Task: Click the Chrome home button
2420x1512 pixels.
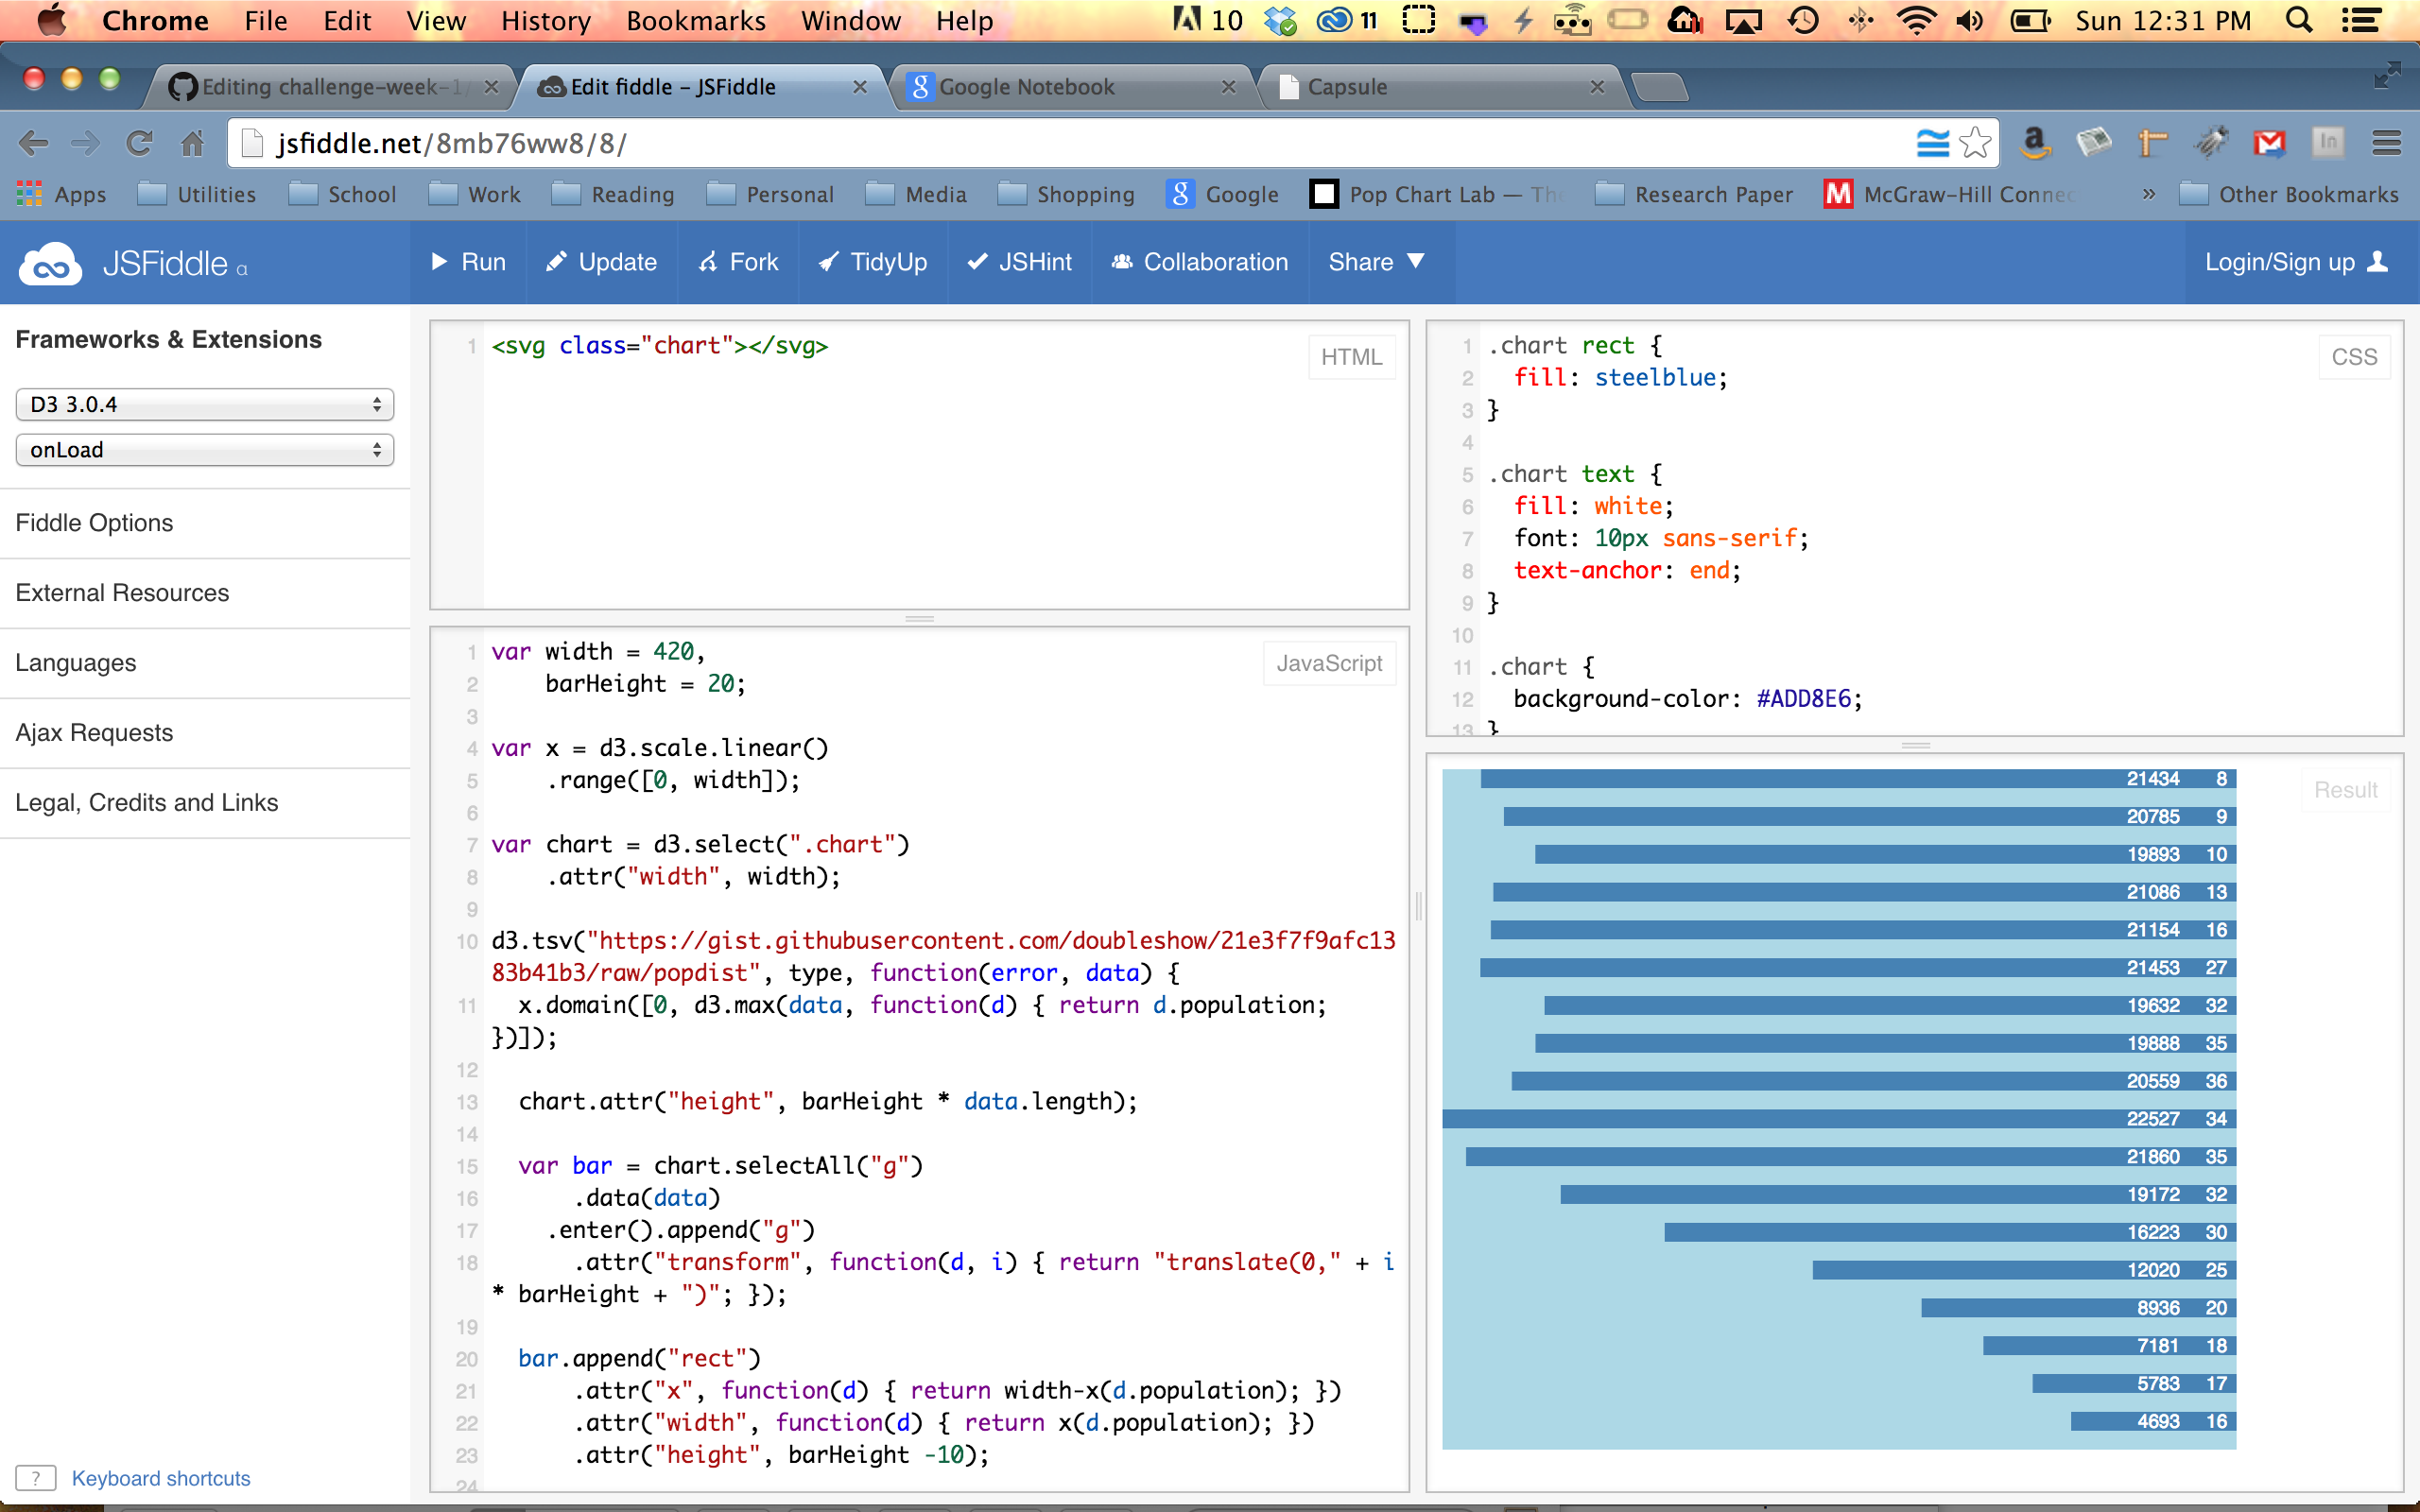Action: coord(192,144)
